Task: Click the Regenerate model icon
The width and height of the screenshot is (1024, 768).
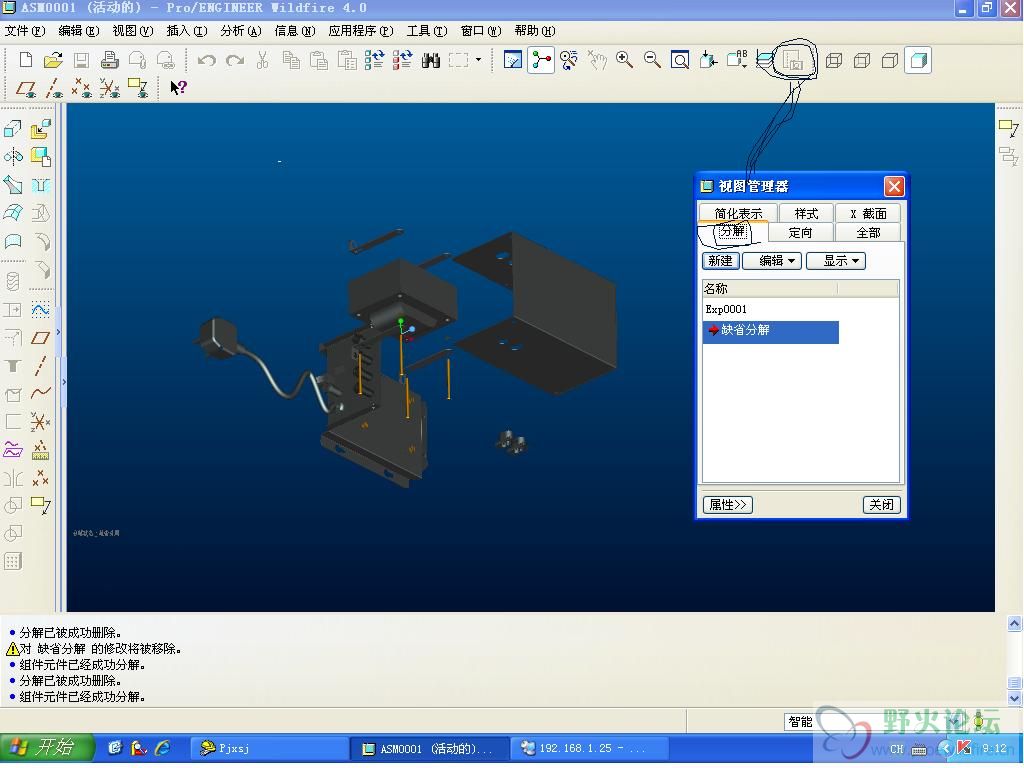Action: 374,61
